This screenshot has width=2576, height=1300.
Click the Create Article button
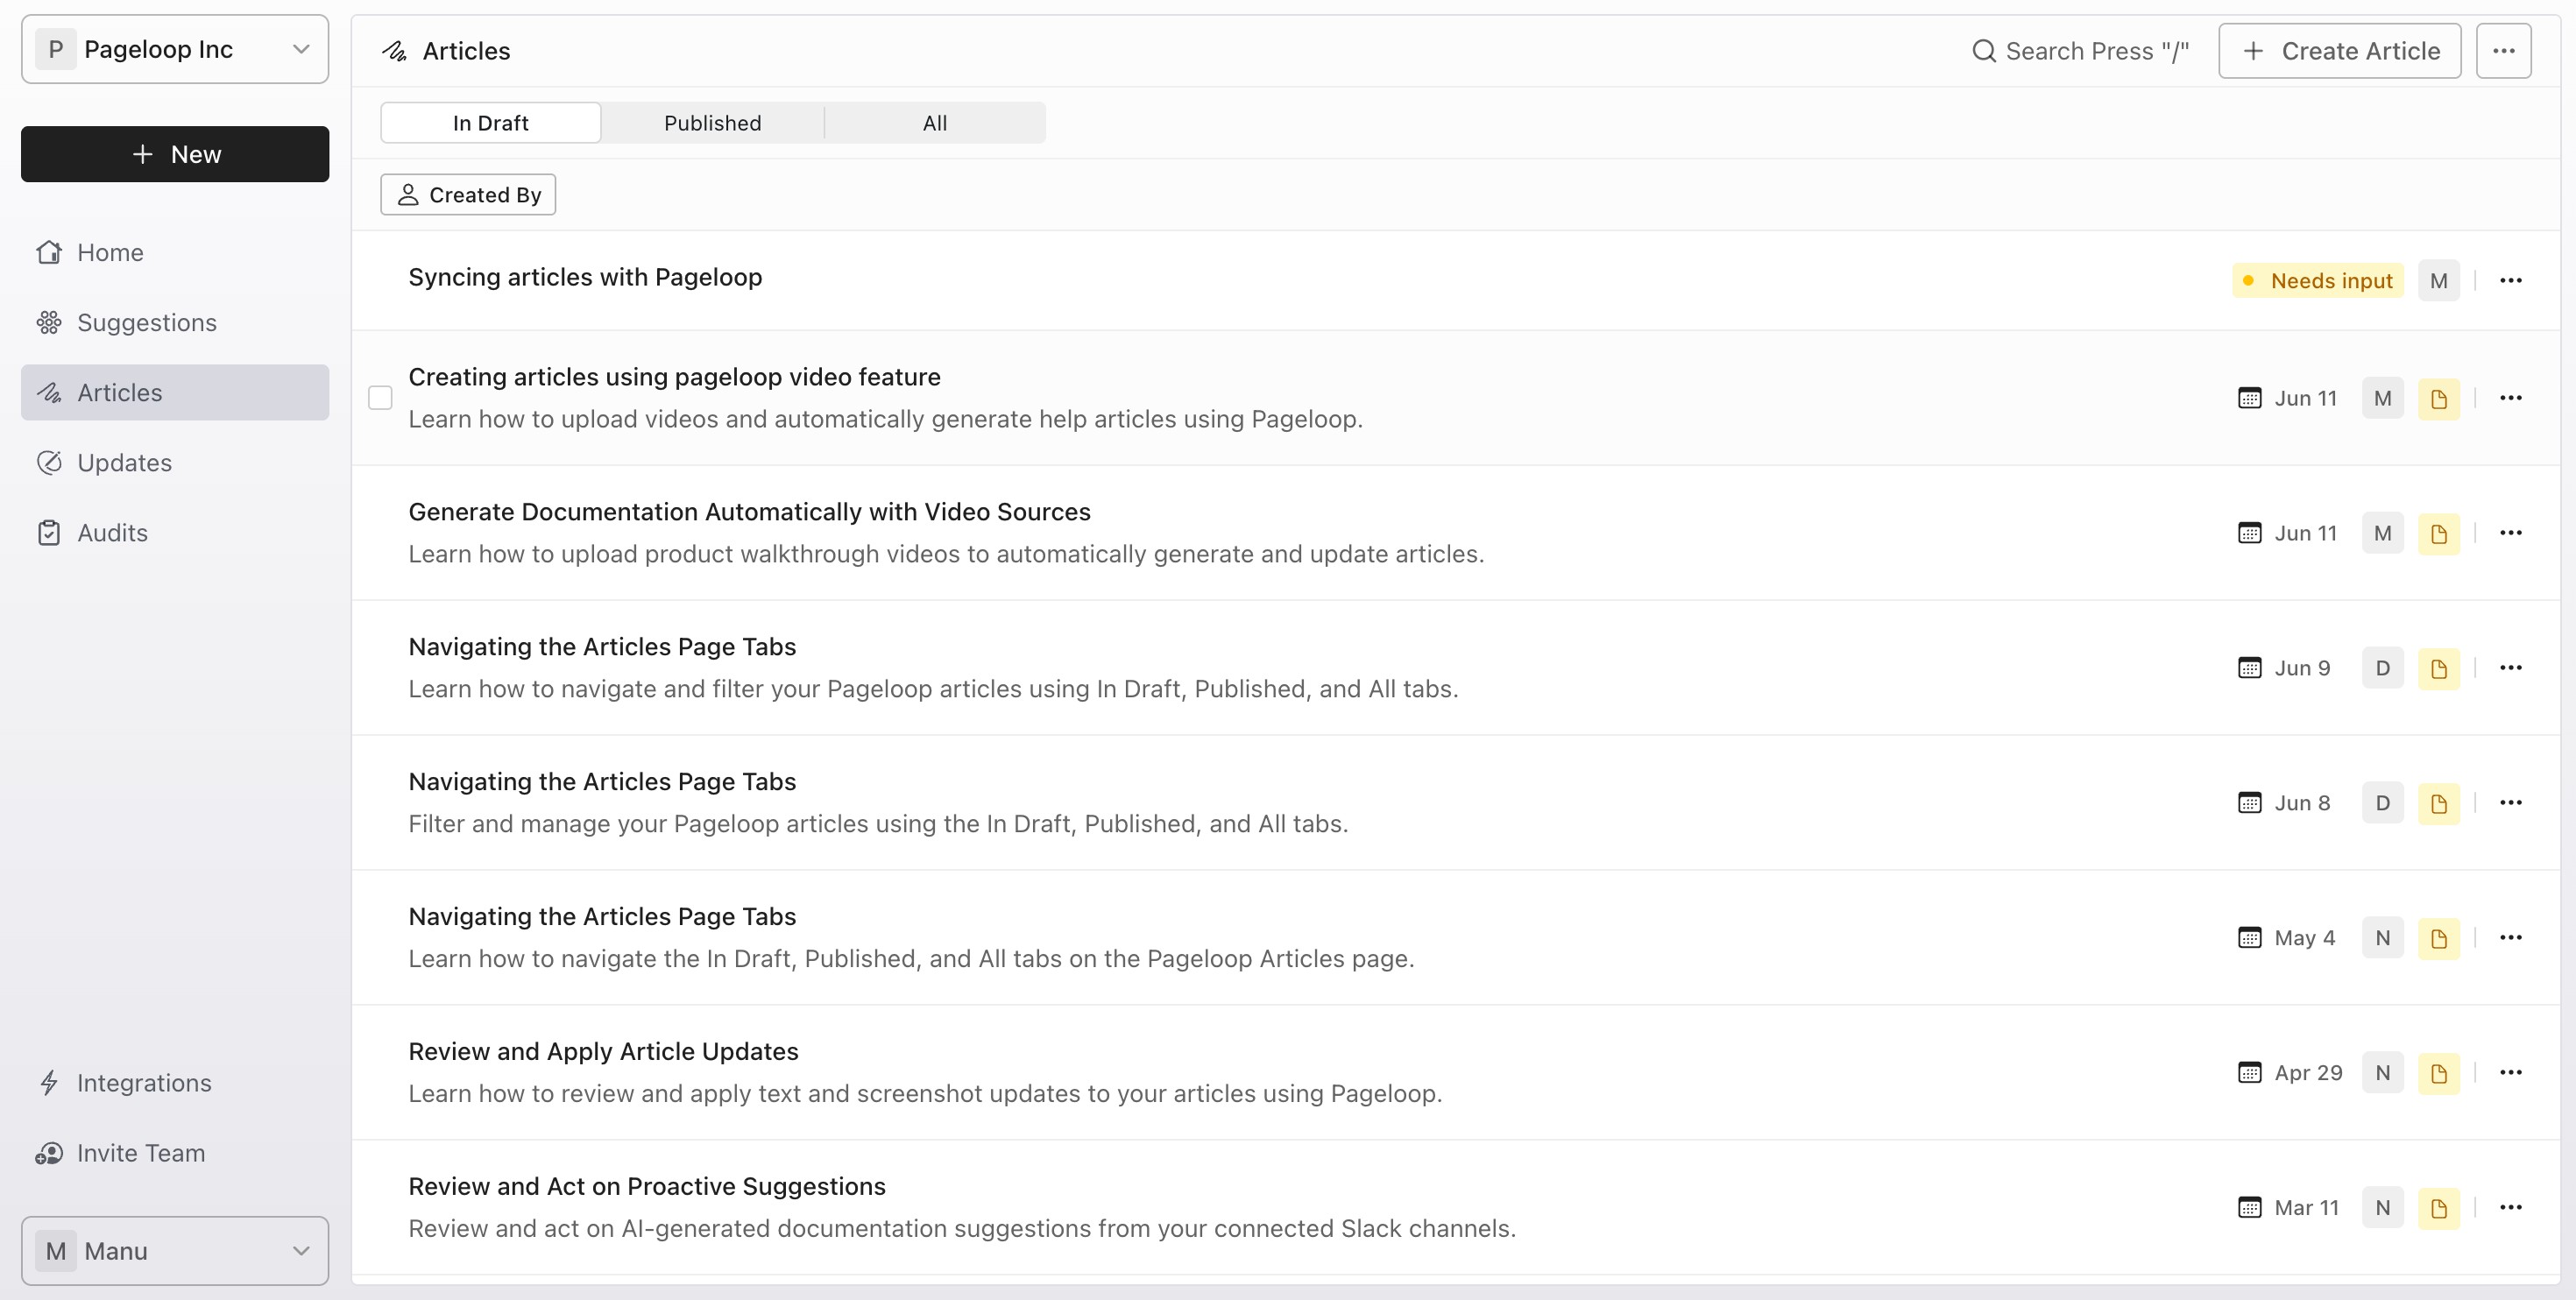click(x=2340, y=51)
